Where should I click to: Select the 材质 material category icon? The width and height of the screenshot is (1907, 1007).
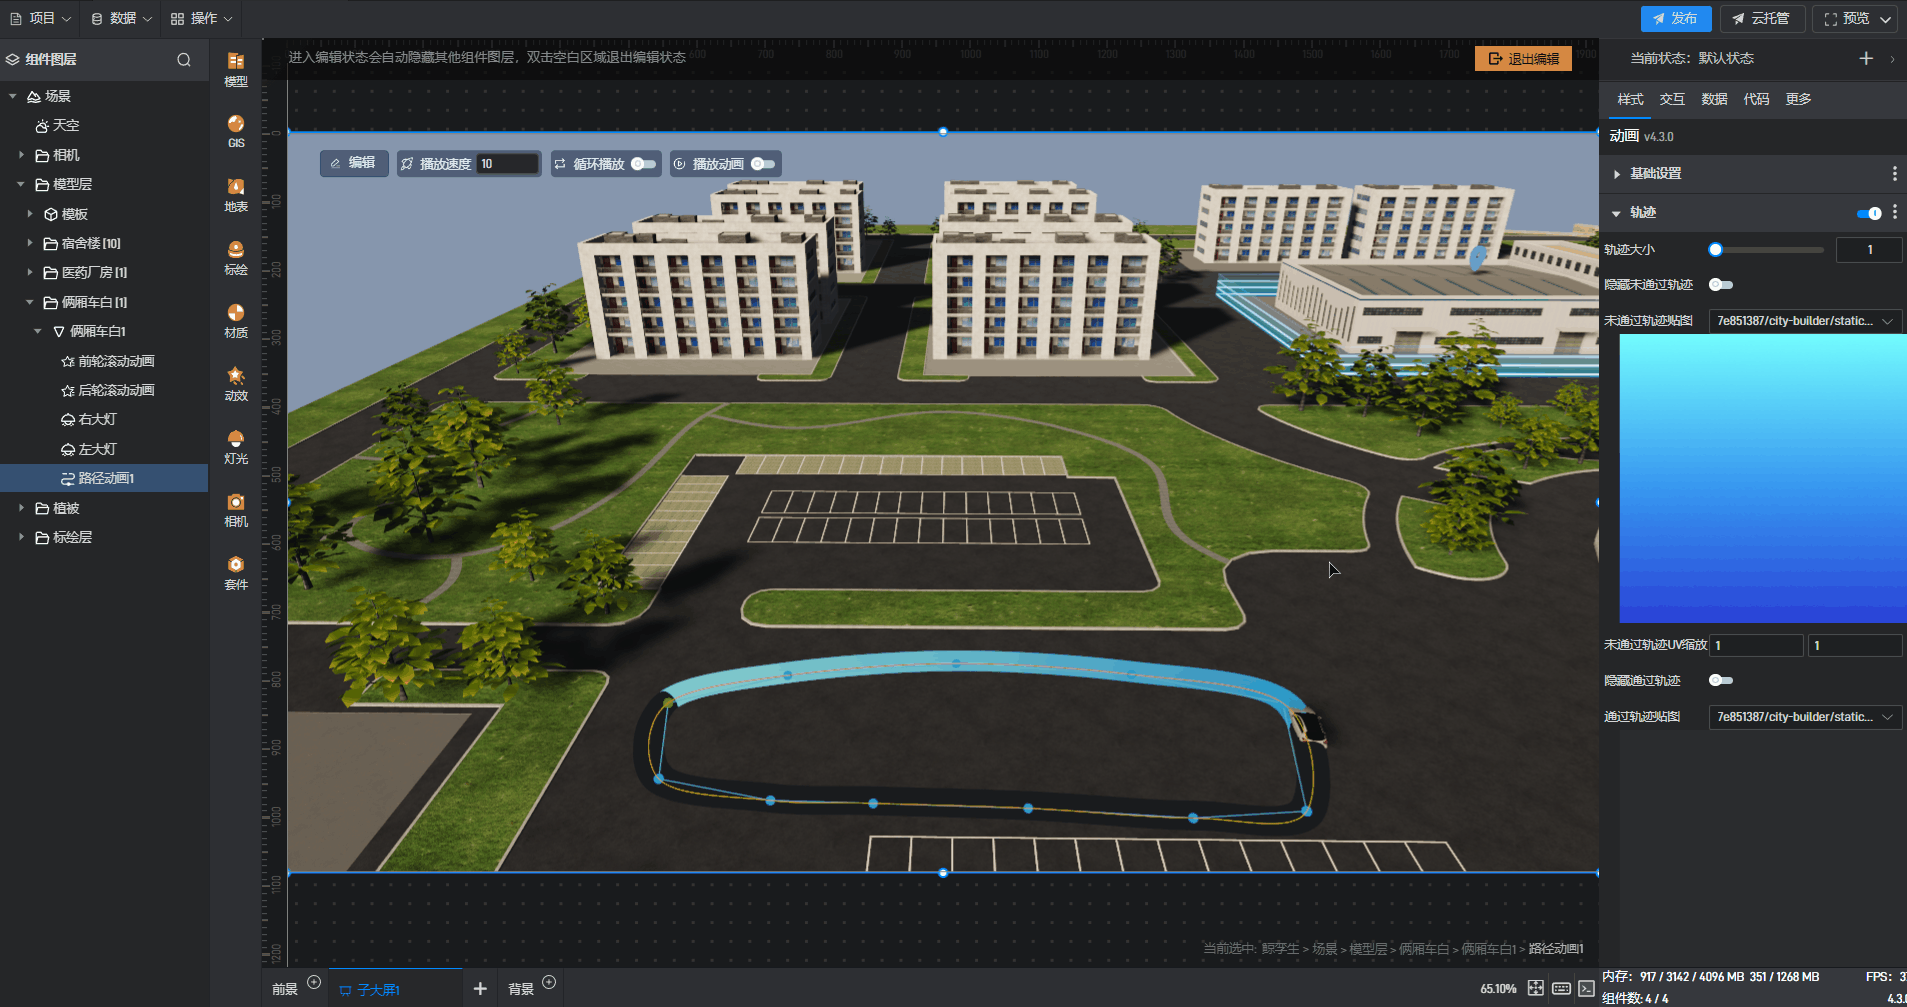tap(236, 321)
